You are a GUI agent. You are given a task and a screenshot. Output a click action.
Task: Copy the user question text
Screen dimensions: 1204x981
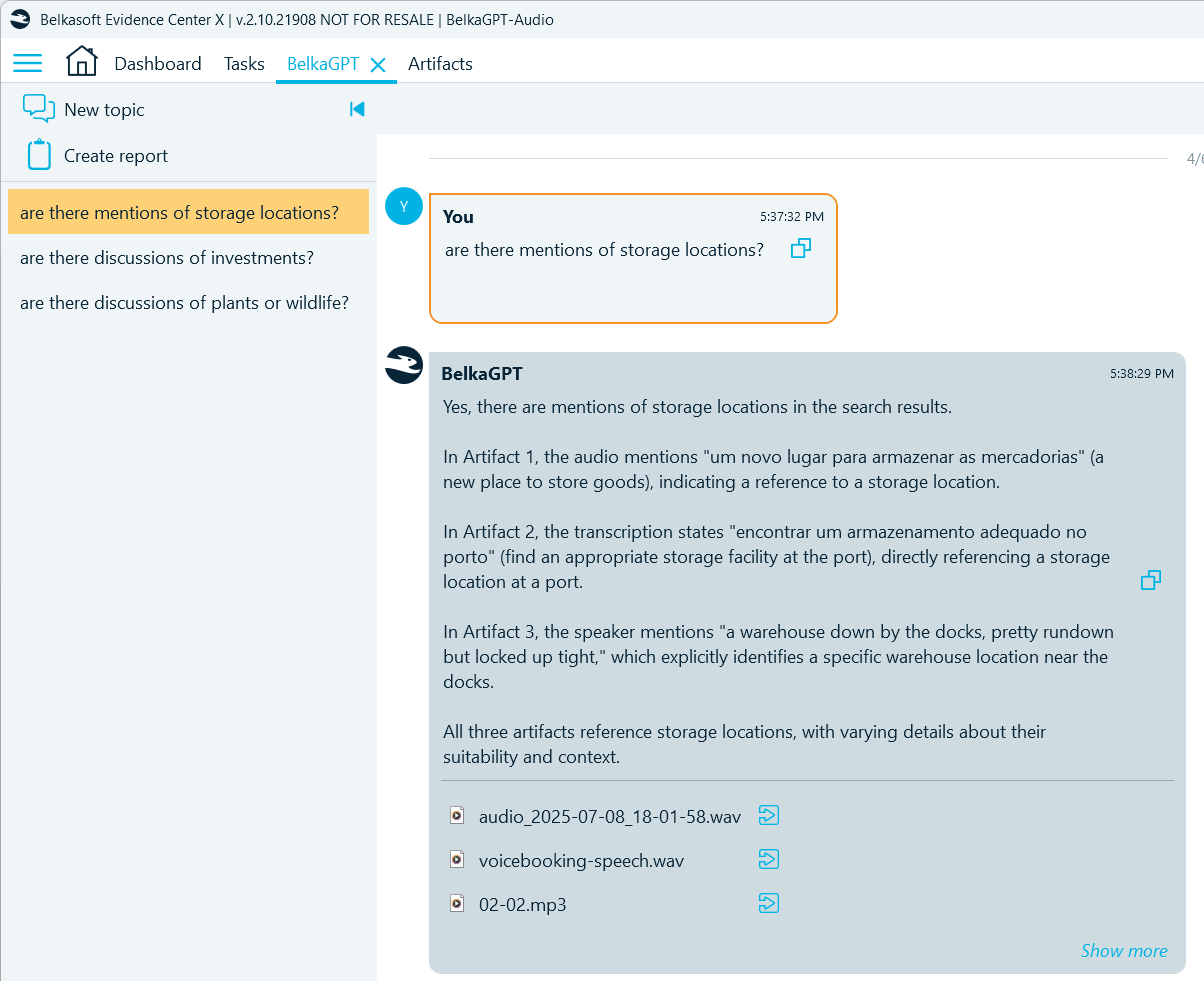point(801,249)
